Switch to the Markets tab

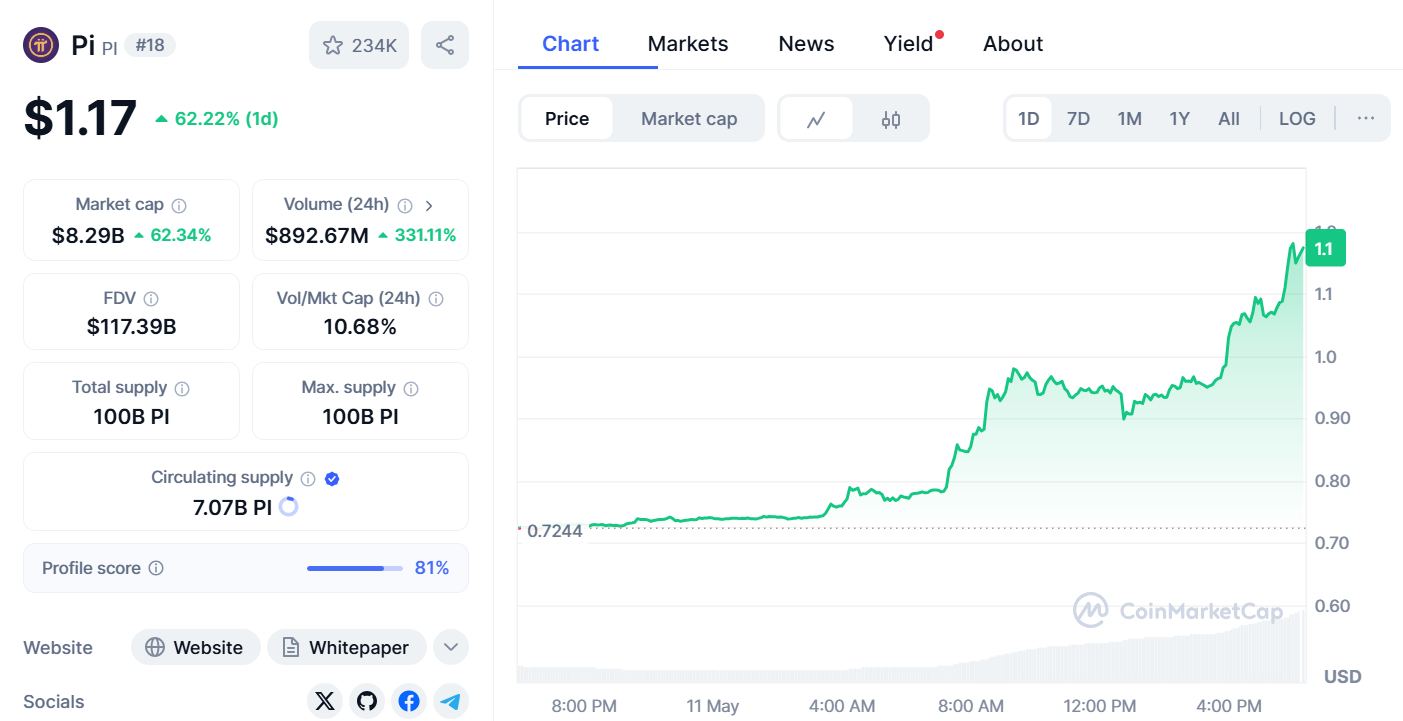[x=688, y=44]
